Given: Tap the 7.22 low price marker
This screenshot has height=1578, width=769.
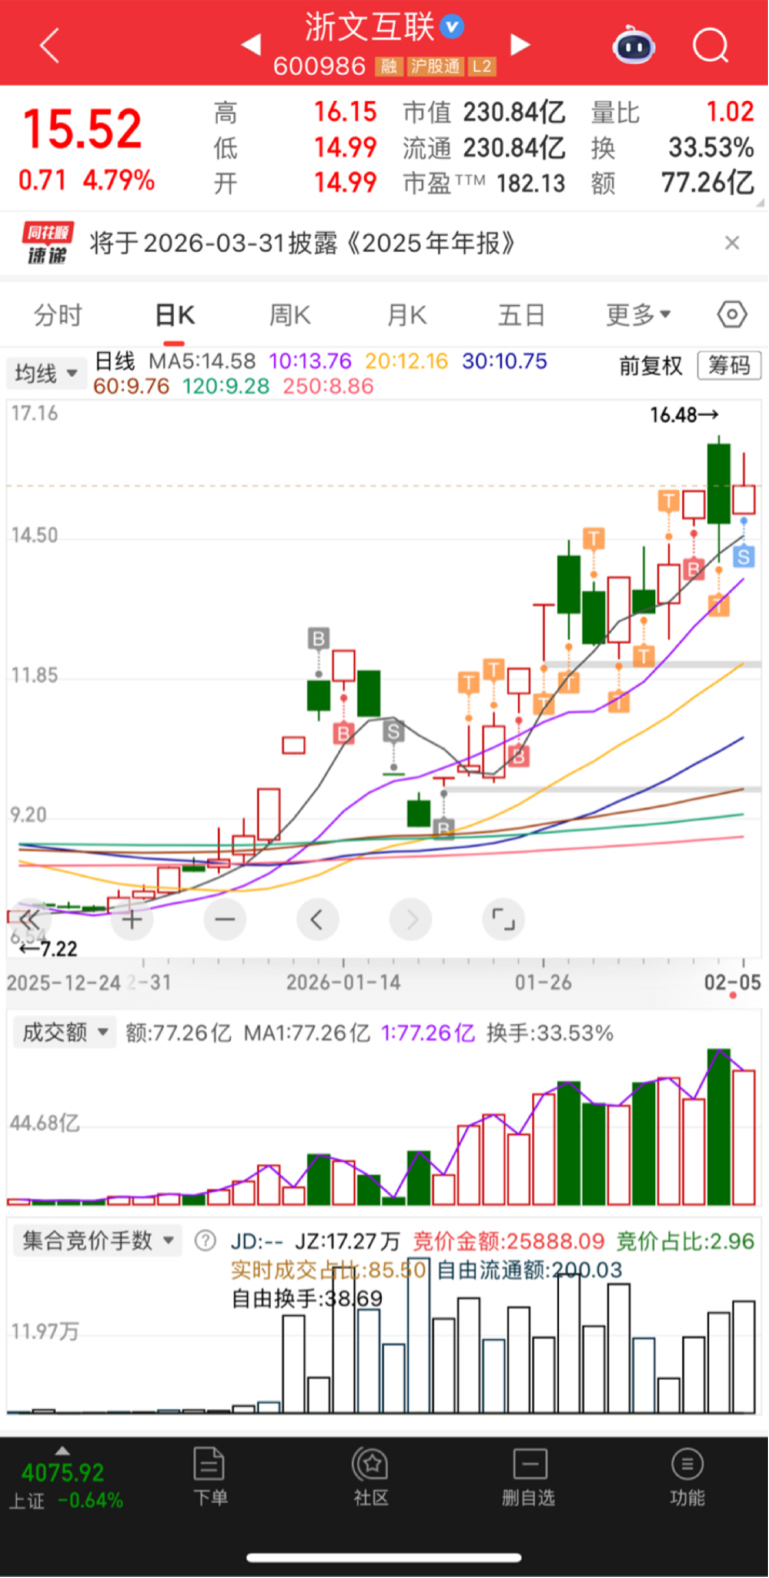Looking at the screenshot, I should click(x=49, y=948).
